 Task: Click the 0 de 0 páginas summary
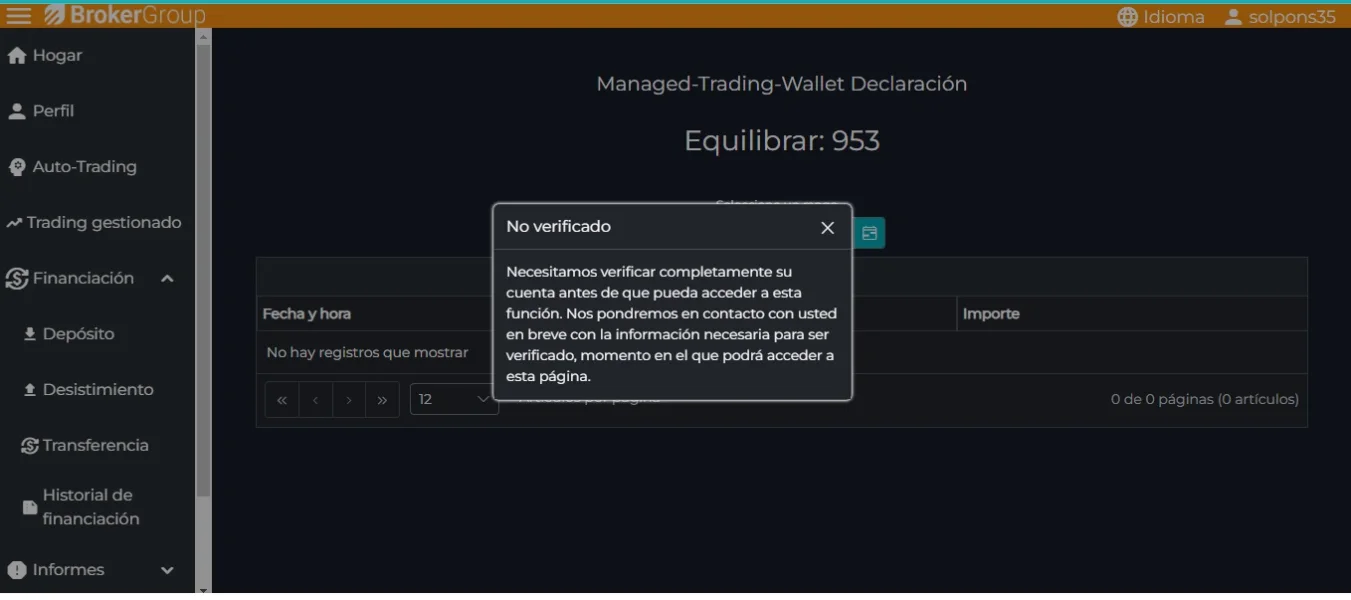[1205, 399]
